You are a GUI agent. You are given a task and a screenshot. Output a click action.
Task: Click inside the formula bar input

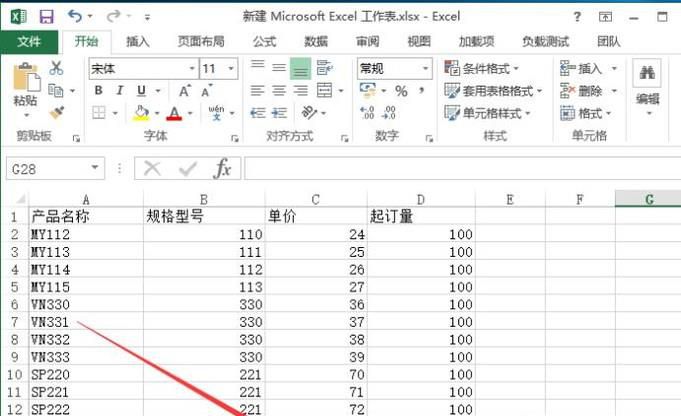(x=462, y=168)
